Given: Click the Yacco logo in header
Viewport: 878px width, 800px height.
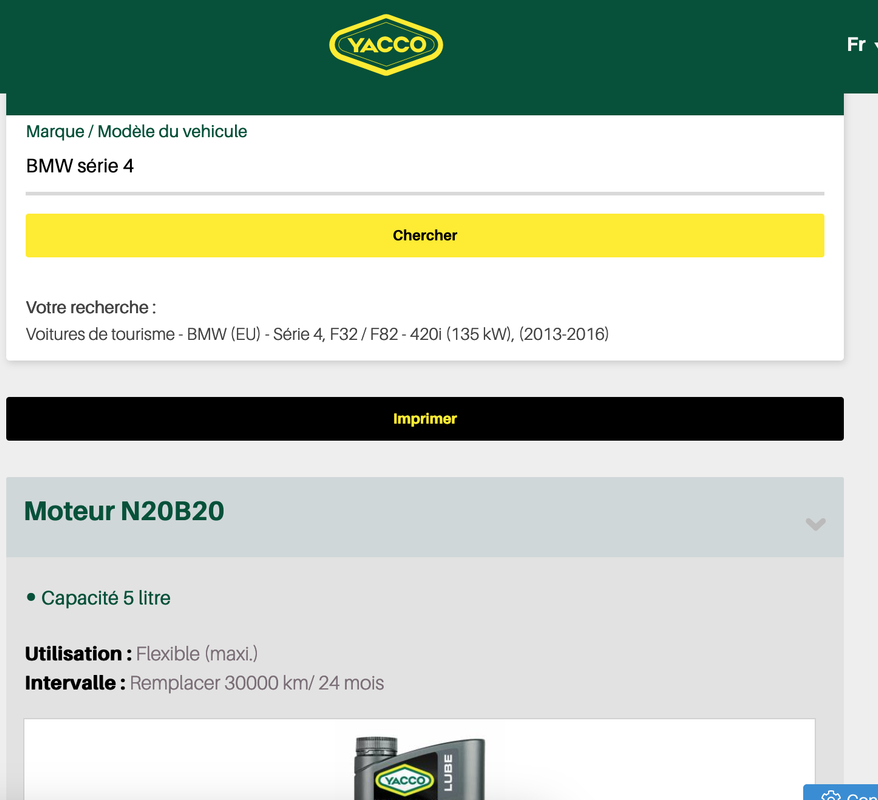Looking at the screenshot, I should click(386, 45).
